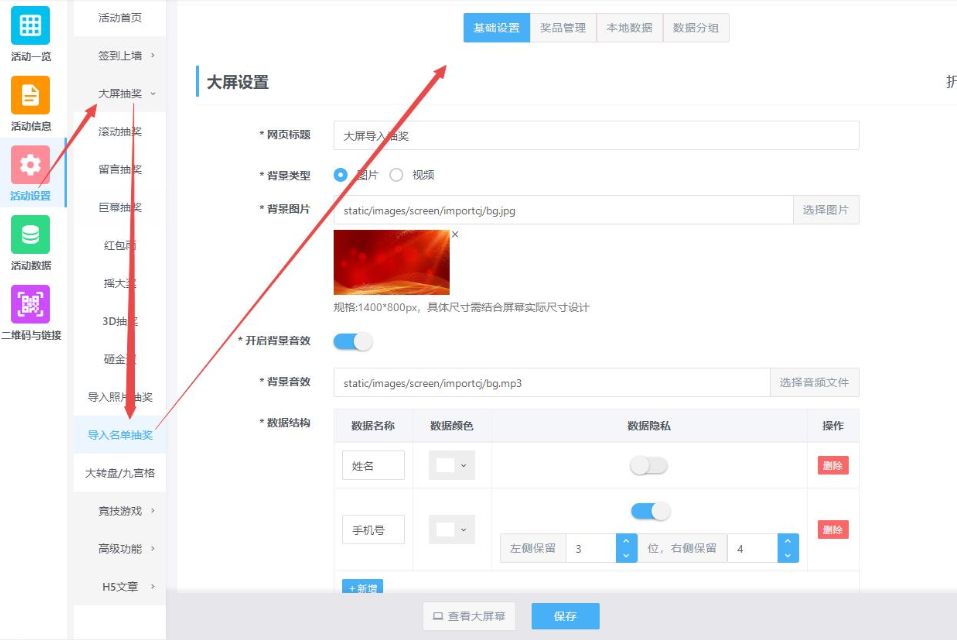
Task: Focus the 背景音效 path field
Action: coord(552,383)
